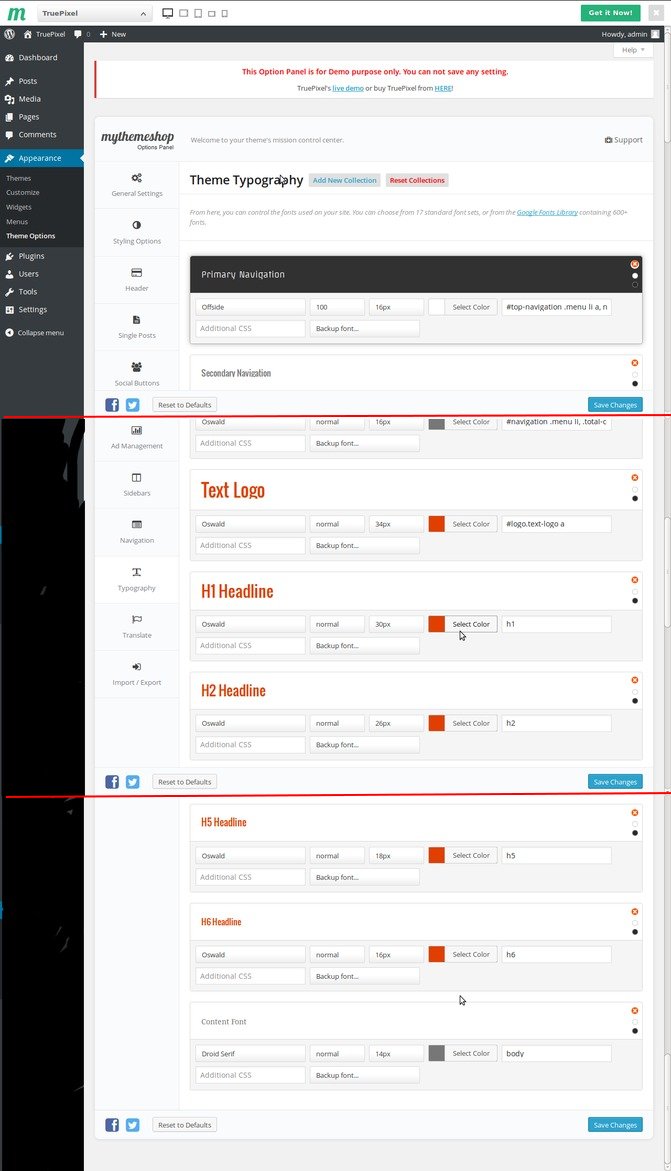Select the dark radio button on H1 Headline
This screenshot has height=1171, width=671.
(635, 602)
